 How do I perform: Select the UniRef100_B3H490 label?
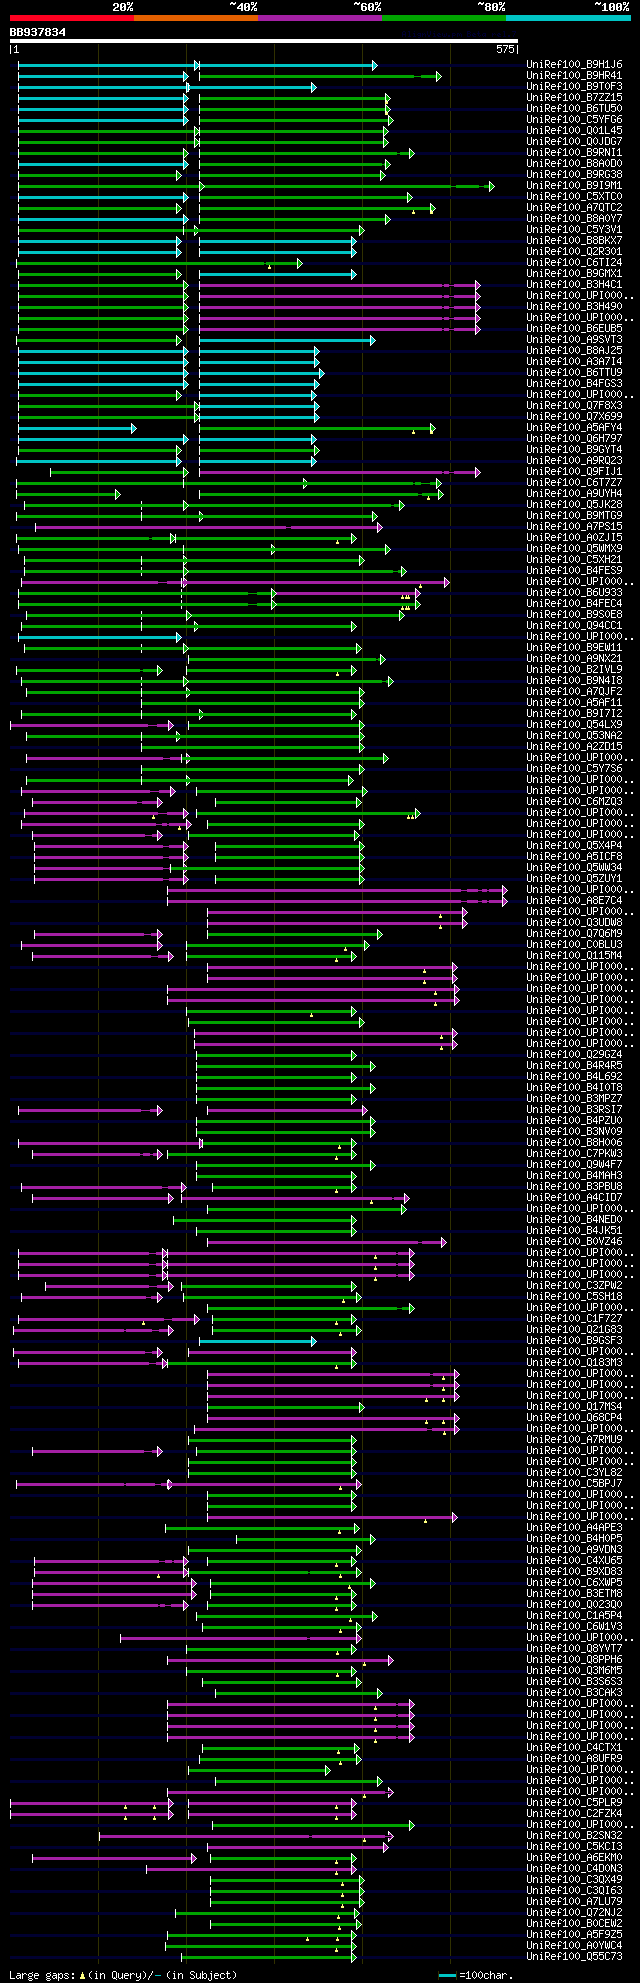(574, 307)
